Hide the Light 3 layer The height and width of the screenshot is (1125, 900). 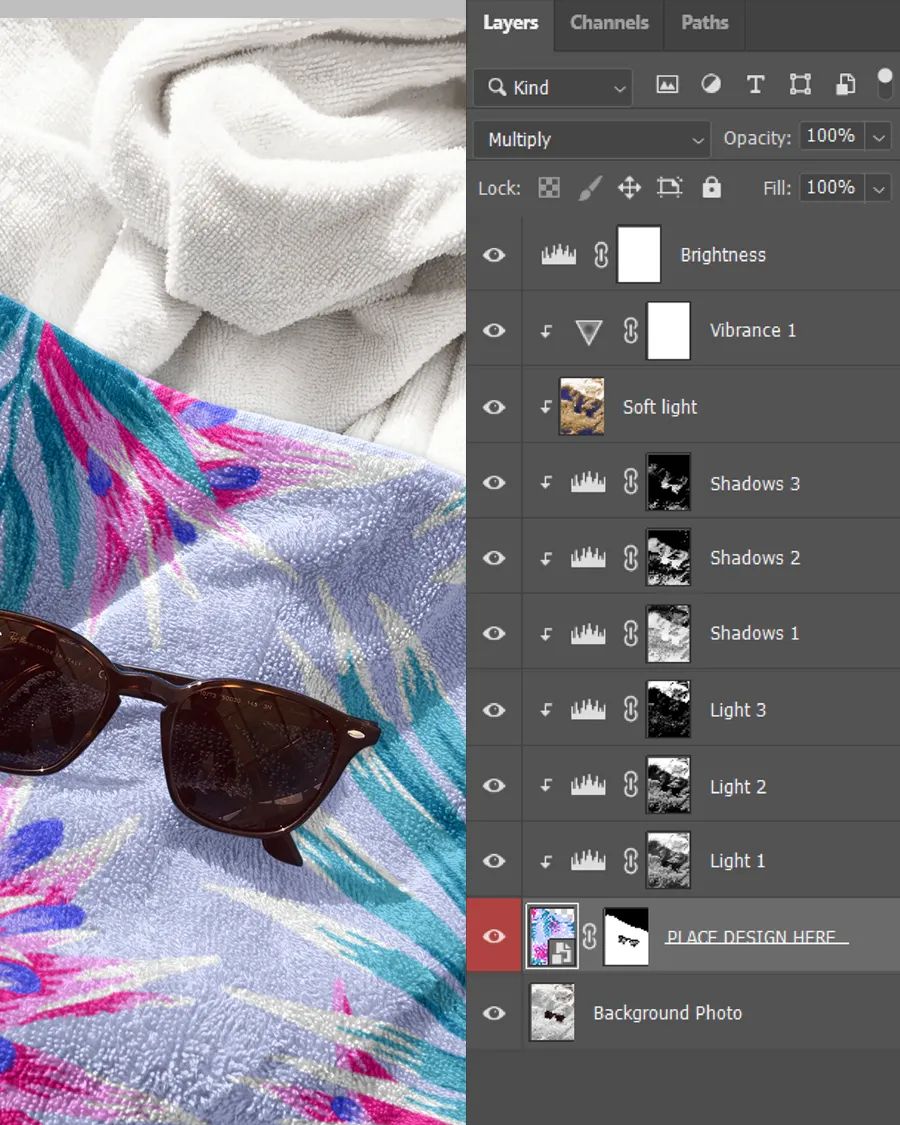494,710
